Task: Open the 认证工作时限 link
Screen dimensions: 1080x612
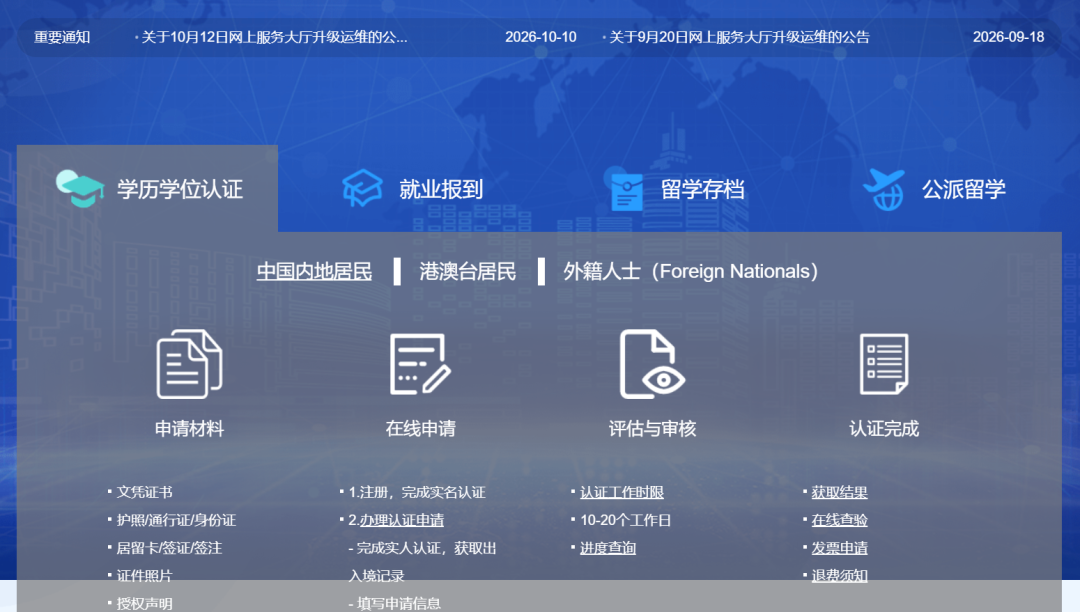Action: (x=621, y=492)
